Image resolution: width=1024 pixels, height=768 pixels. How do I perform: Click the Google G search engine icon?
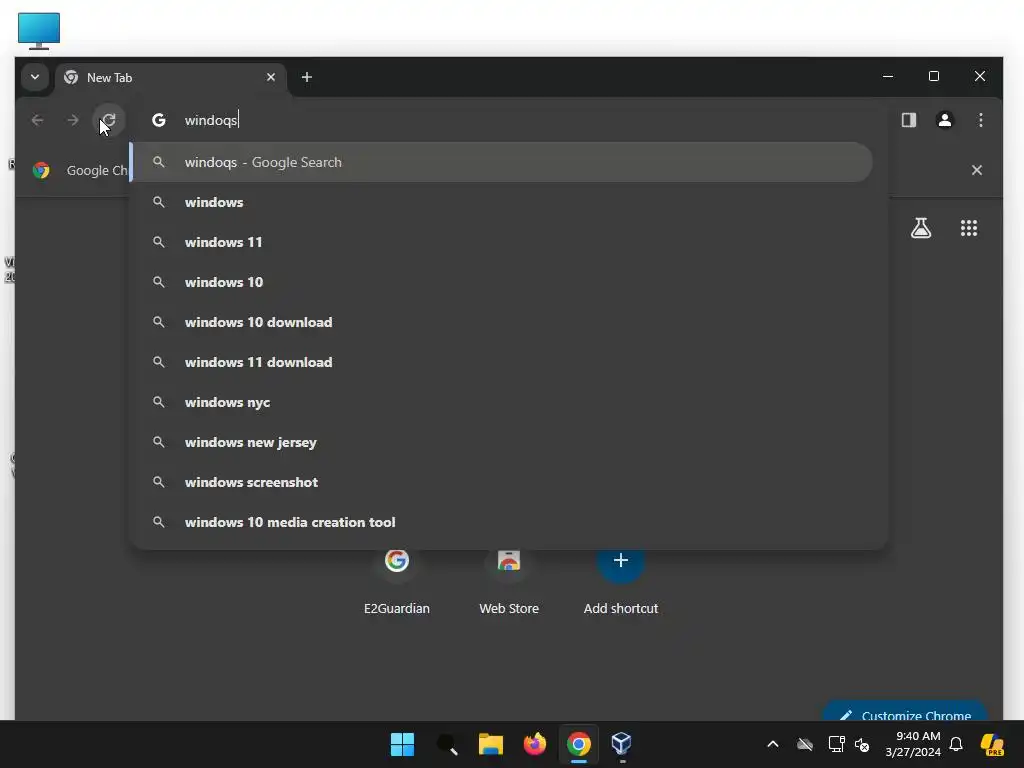(x=159, y=120)
